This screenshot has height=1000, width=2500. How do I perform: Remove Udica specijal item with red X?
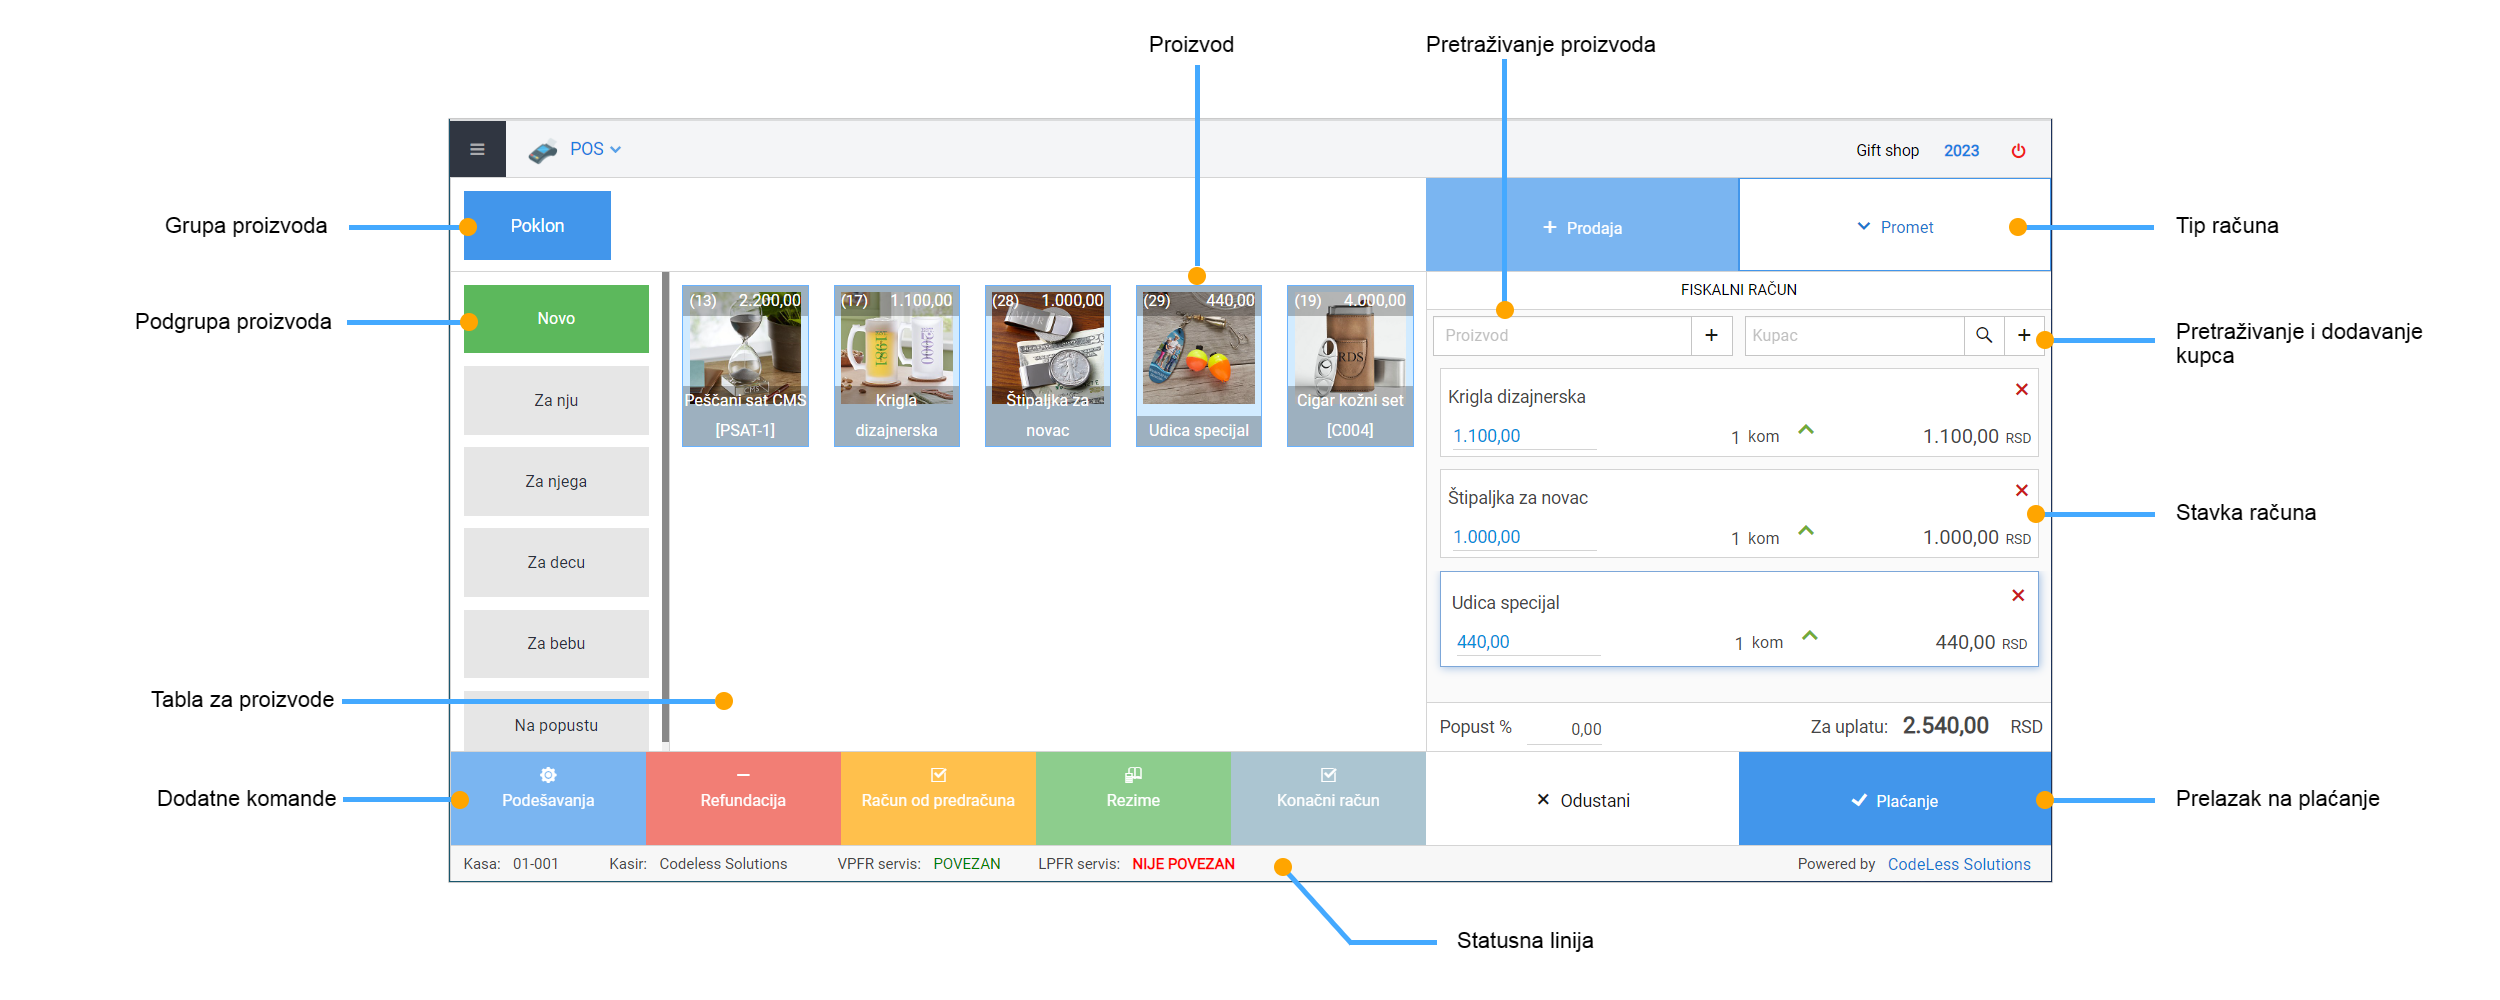coord(2018,595)
